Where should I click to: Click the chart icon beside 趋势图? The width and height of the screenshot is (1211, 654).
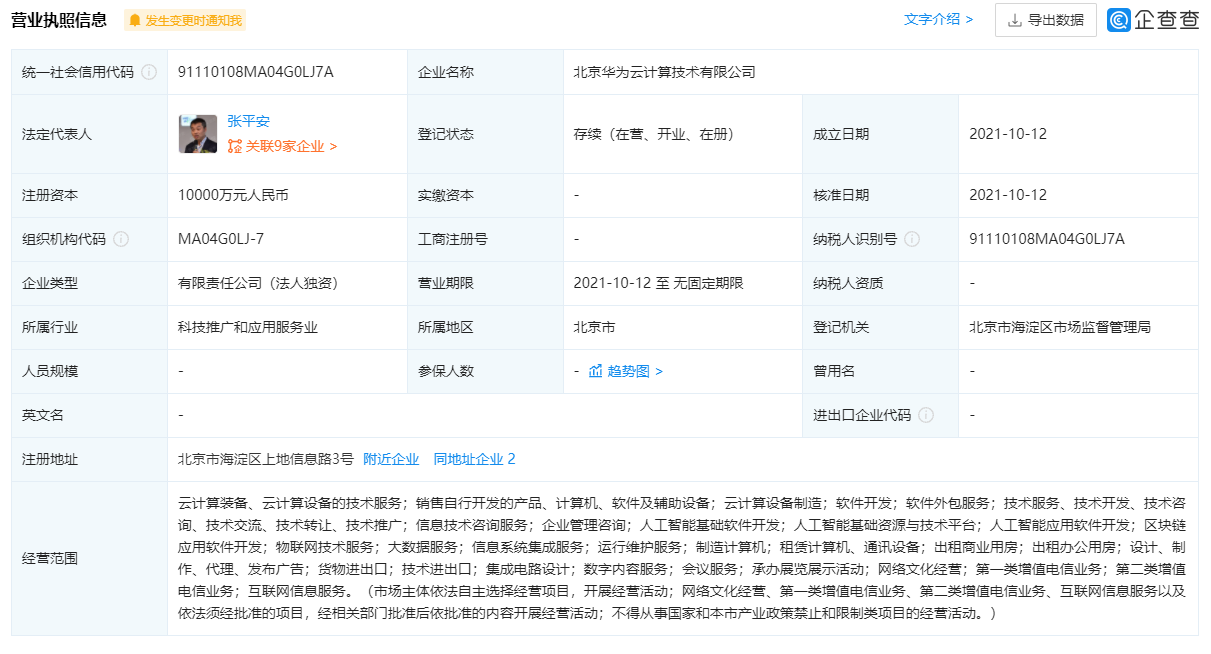click(596, 371)
